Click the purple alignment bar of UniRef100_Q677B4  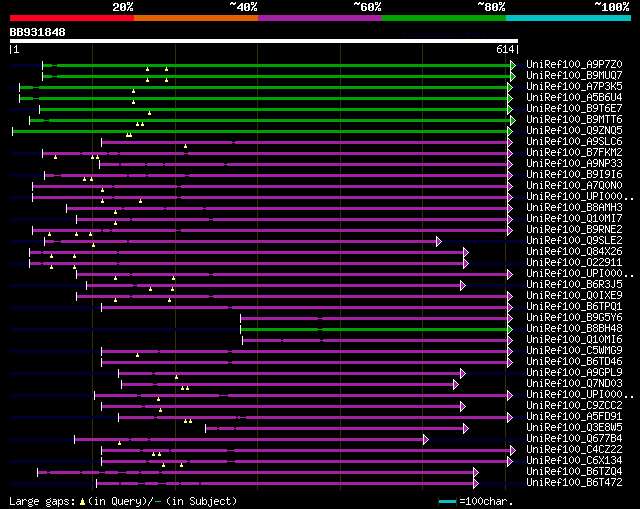click(249, 440)
